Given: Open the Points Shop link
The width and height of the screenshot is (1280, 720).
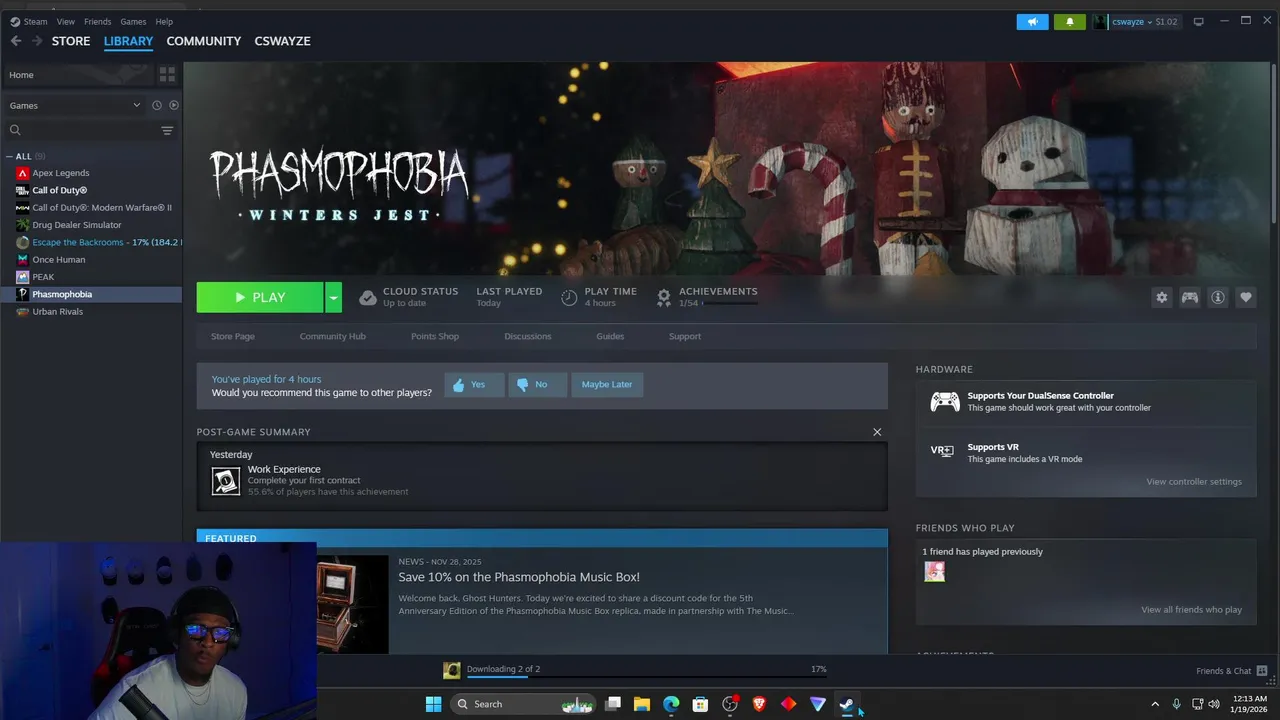Looking at the screenshot, I should pos(435,336).
